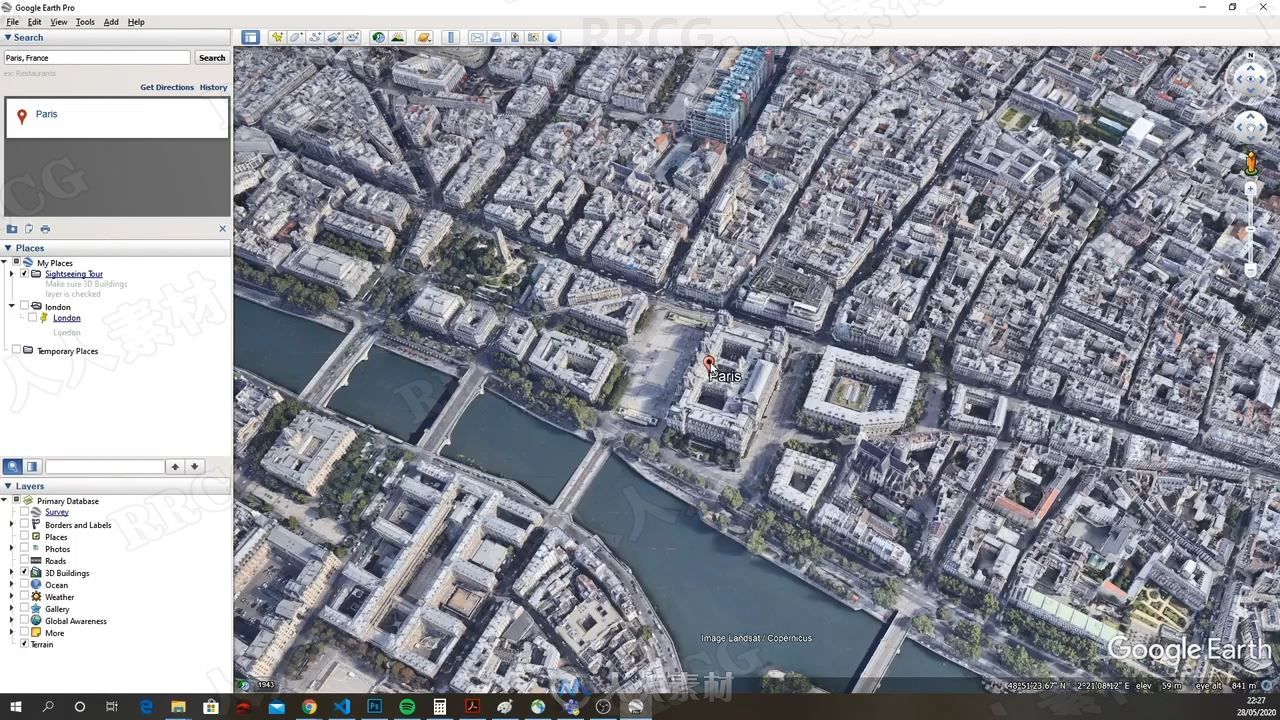Open the Add menu
1280x720 pixels.
point(111,22)
